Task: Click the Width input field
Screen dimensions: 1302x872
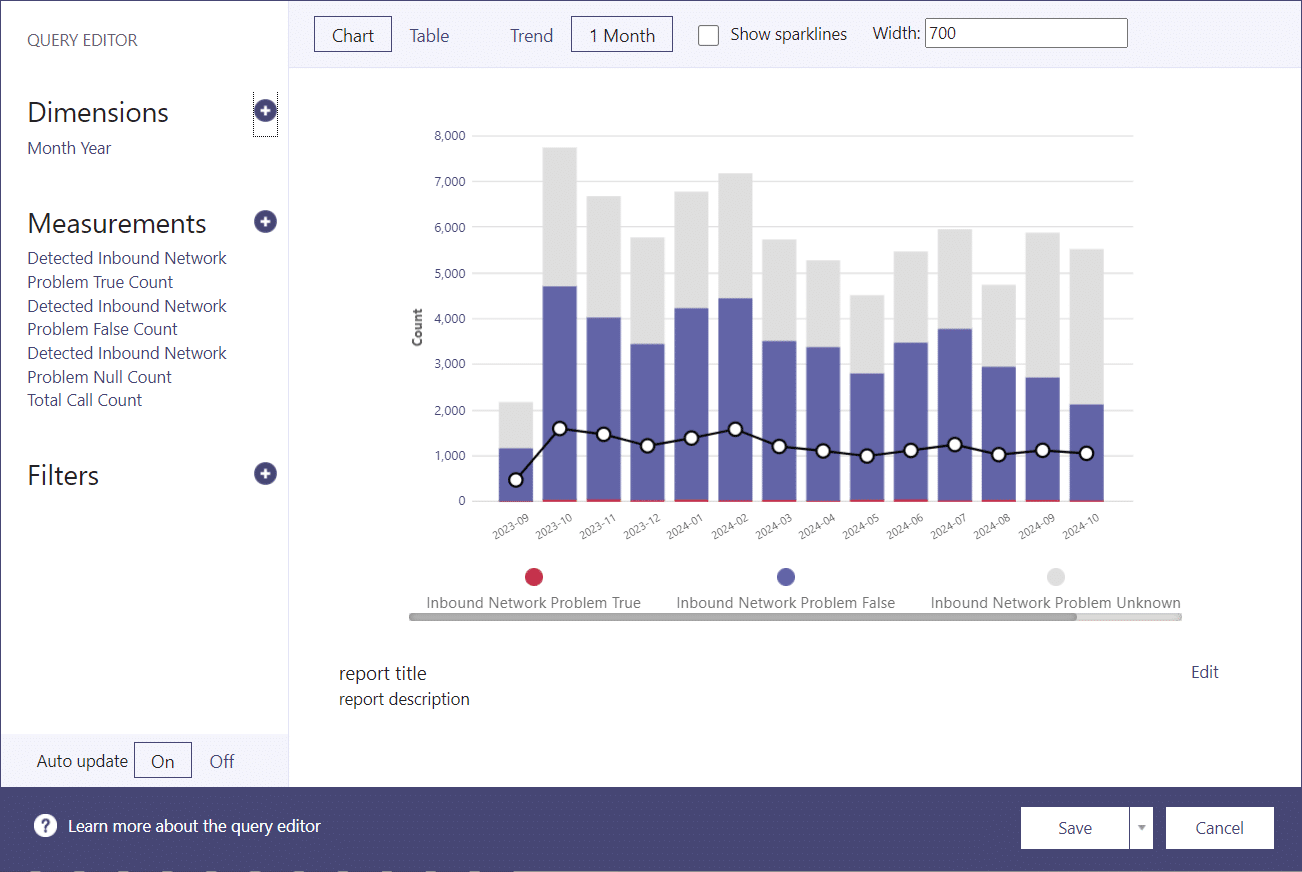Action: [1025, 33]
